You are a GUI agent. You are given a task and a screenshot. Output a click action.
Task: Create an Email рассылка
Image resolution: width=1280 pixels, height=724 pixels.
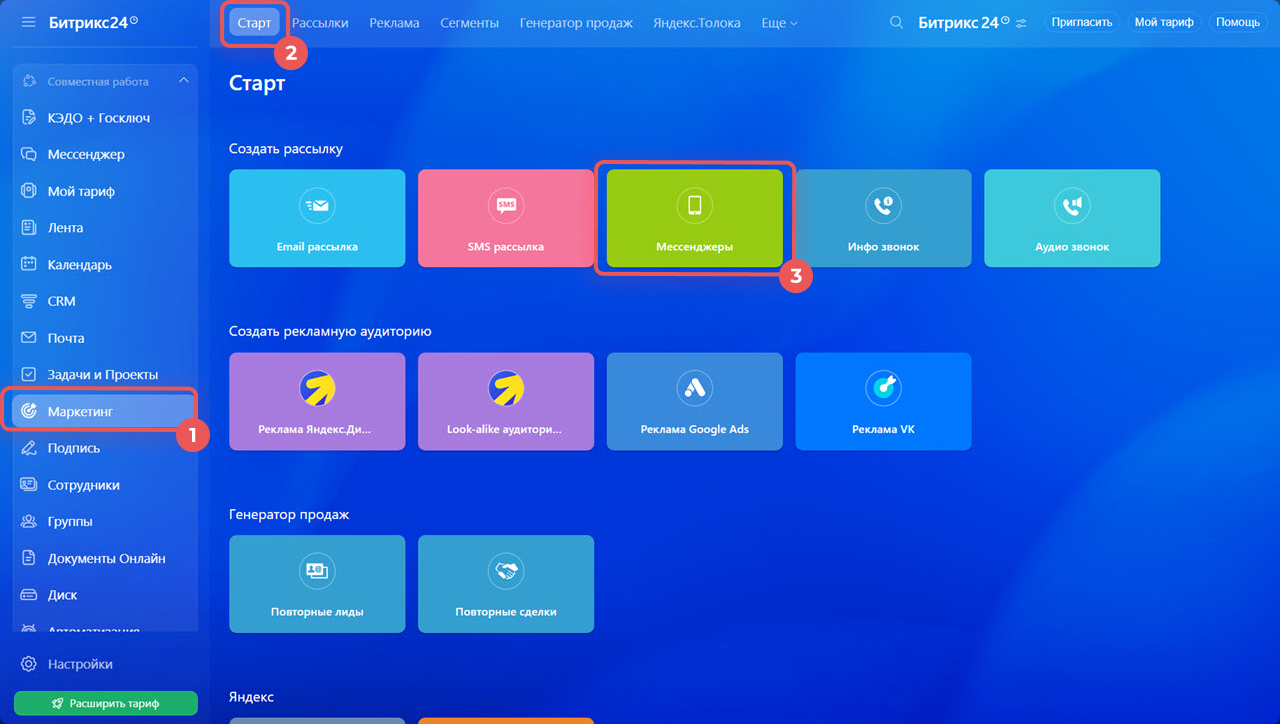(317, 218)
